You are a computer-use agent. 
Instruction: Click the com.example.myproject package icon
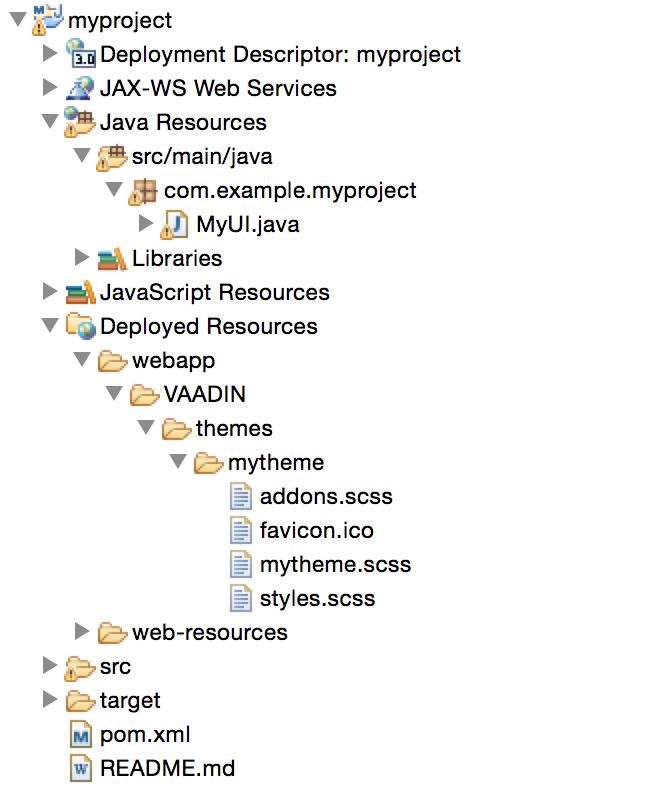(x=143, y=191)
